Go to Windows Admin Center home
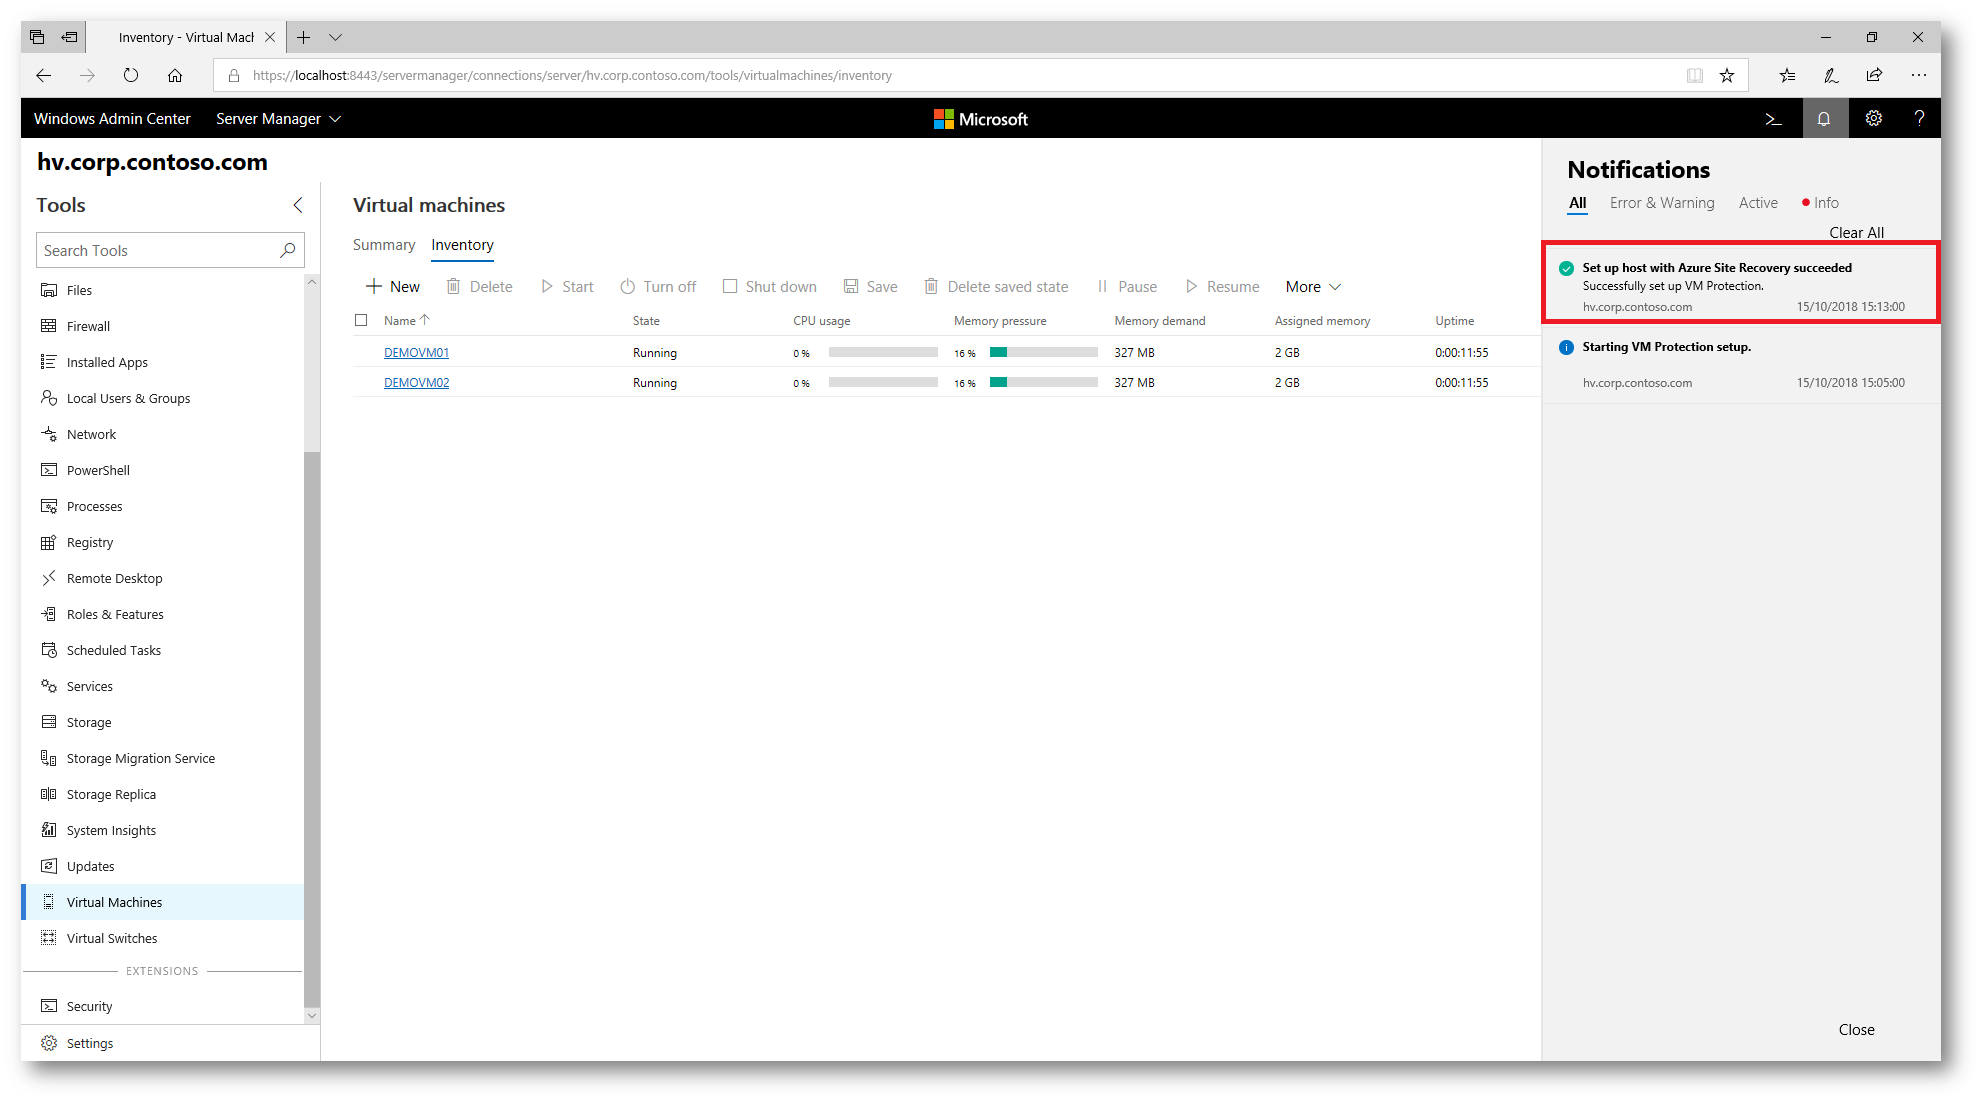1983x1103 pixels. (x=112, y=119)
